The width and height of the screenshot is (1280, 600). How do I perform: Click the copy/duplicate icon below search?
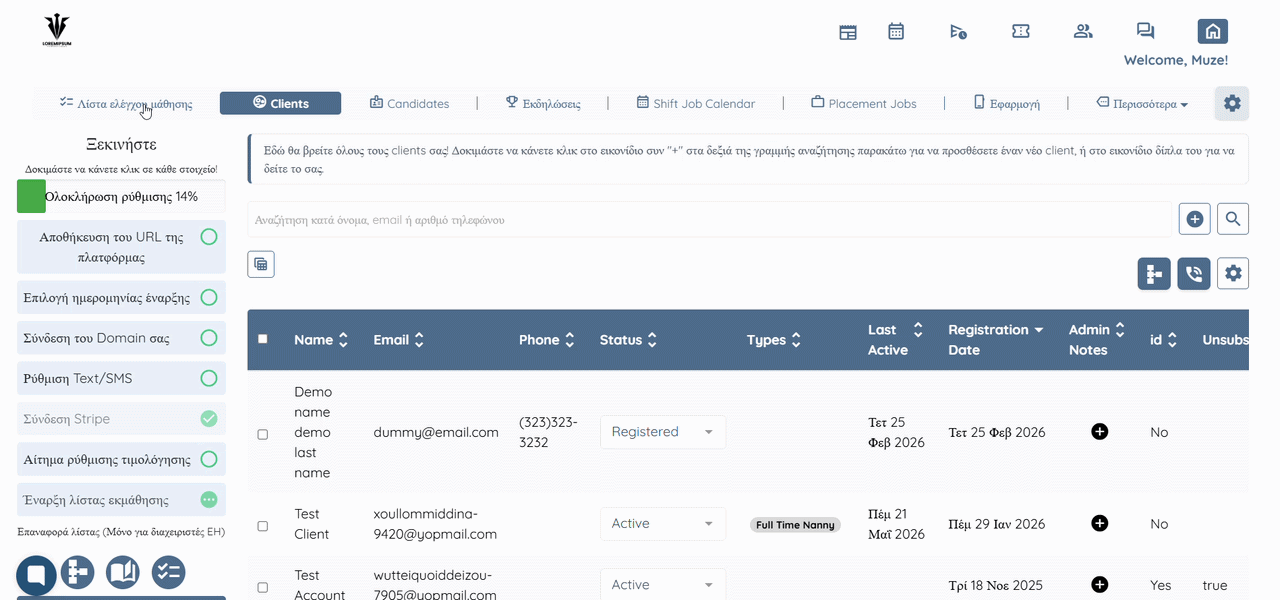tap(261, 264)
